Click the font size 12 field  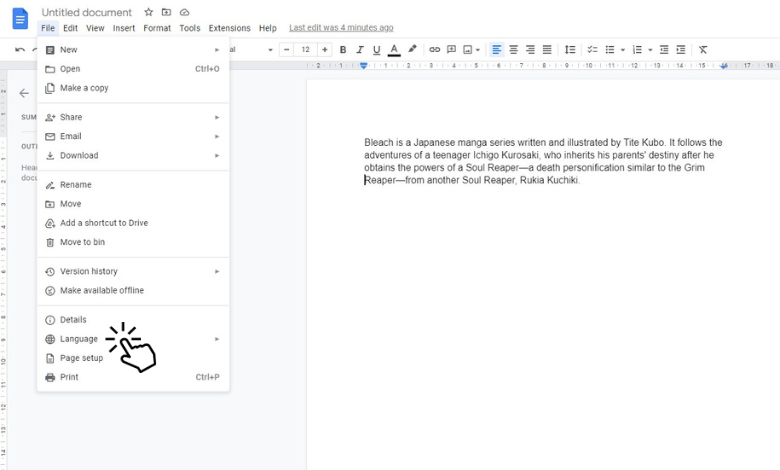305,50
